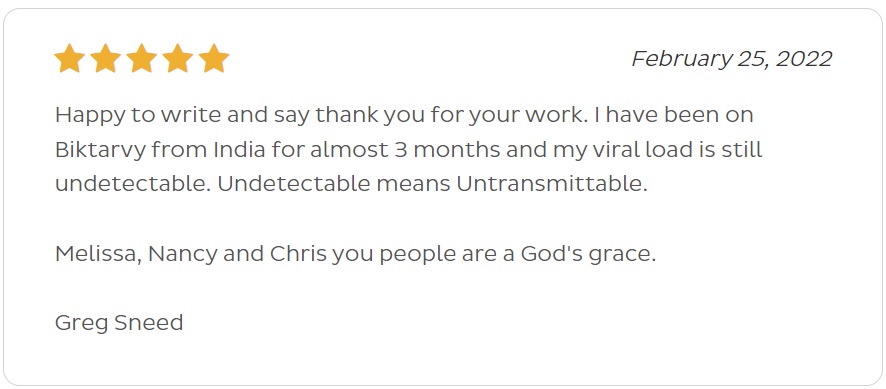Image resolution: width=886 pixels, height=389 pixels.
Task: Select the fourth gold rating star
Action: click(x=178, y=58)
